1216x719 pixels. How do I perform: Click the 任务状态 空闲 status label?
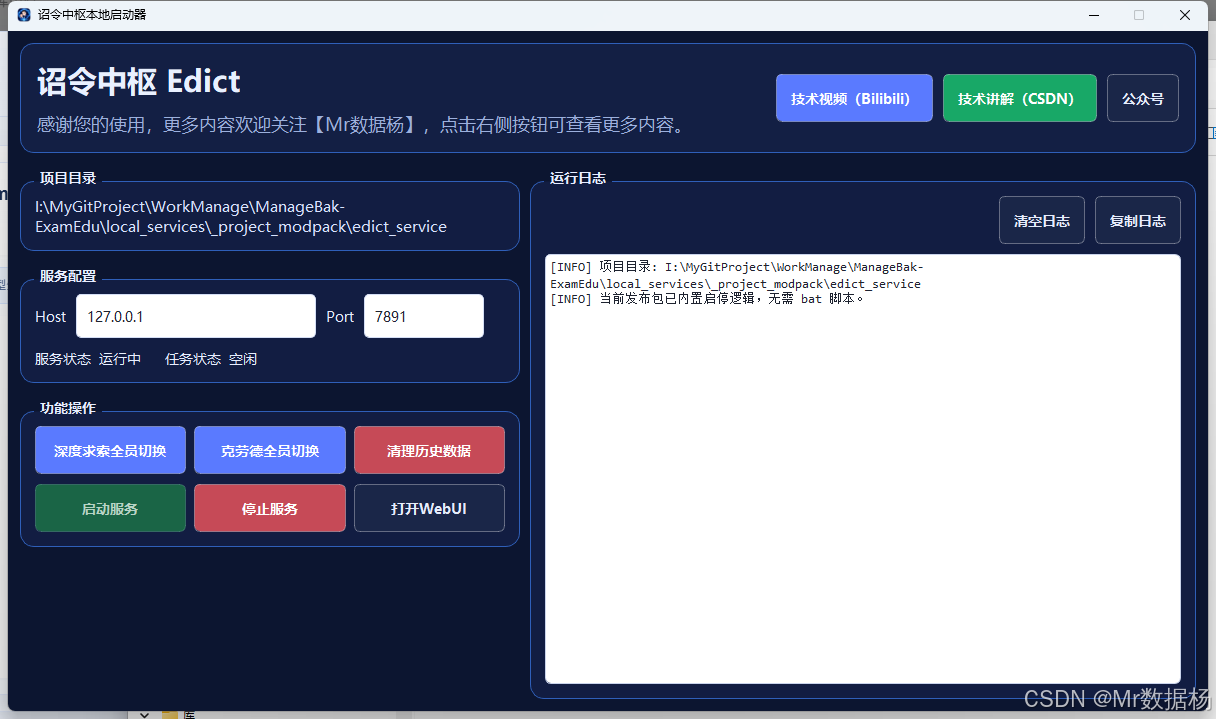click(212, 359)
